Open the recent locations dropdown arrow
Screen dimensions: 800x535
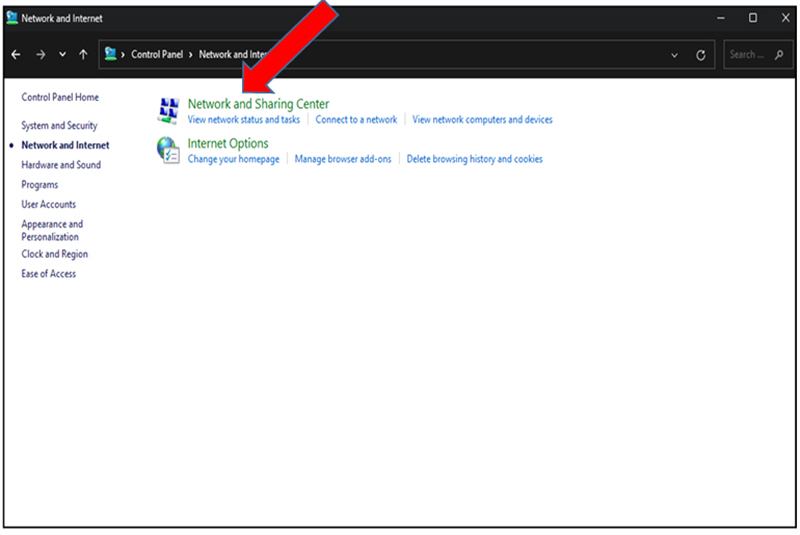62,55
